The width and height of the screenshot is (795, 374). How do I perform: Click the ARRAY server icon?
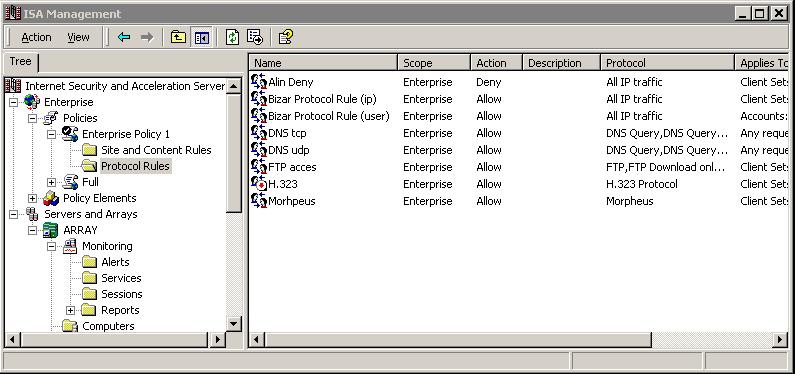coord(51,230)
